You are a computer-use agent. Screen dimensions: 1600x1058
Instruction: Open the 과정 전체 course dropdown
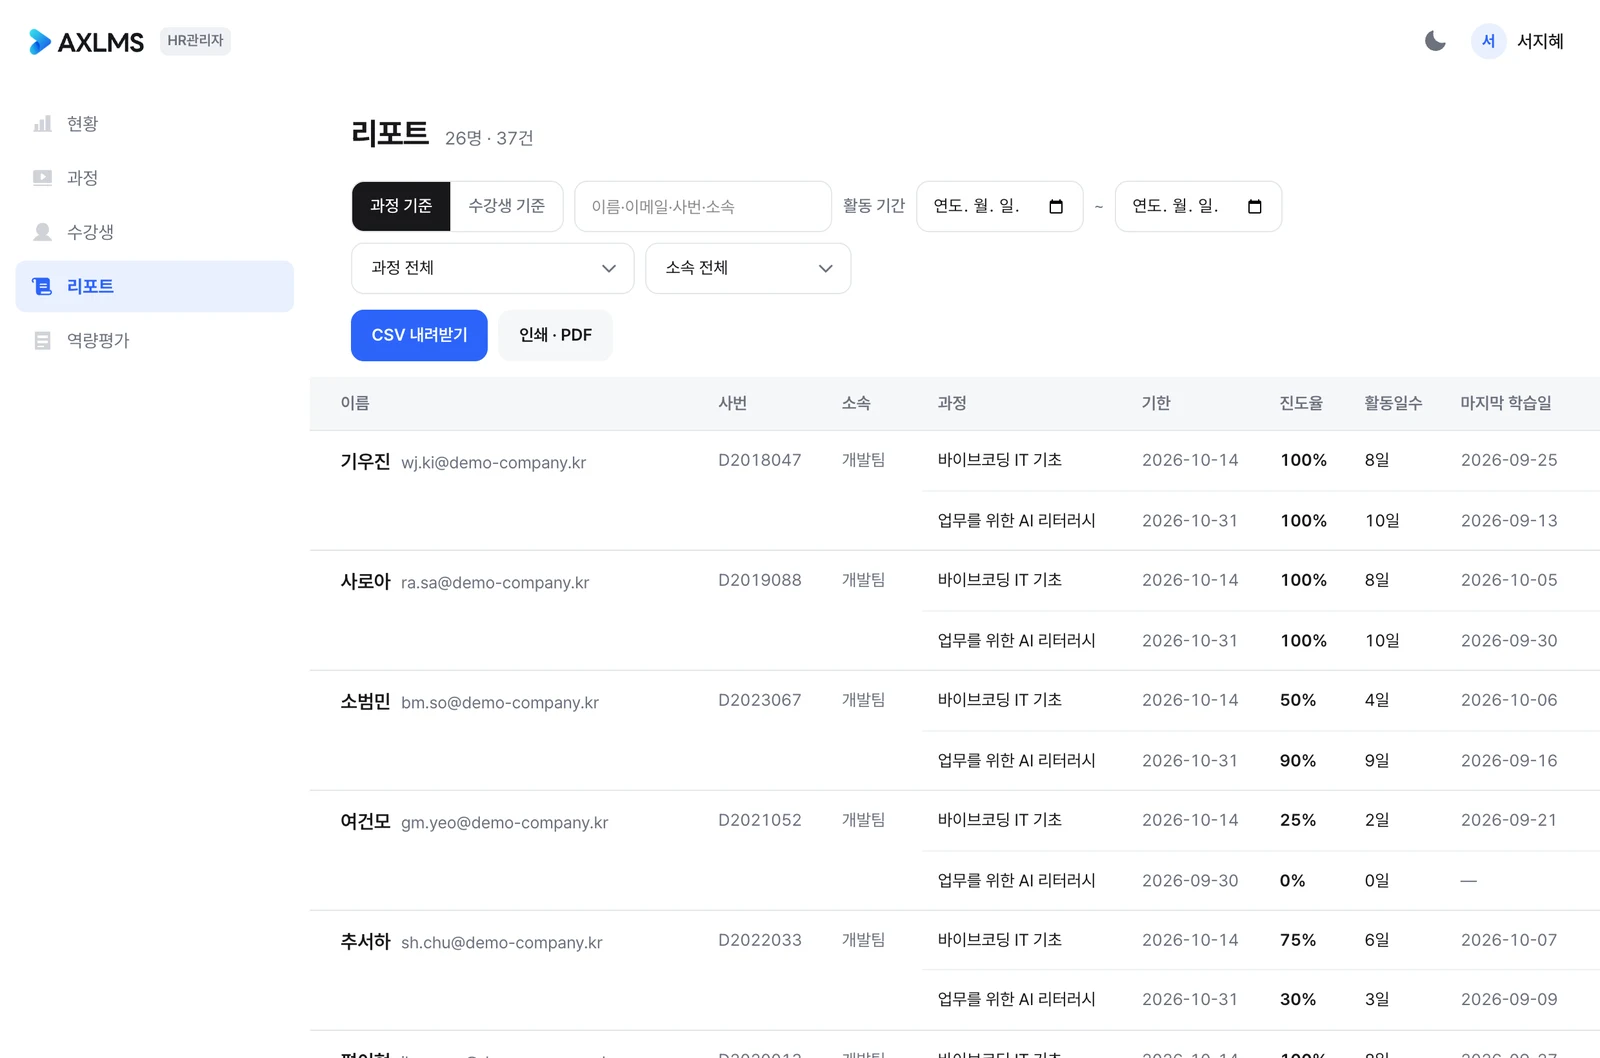pos(493,268)
